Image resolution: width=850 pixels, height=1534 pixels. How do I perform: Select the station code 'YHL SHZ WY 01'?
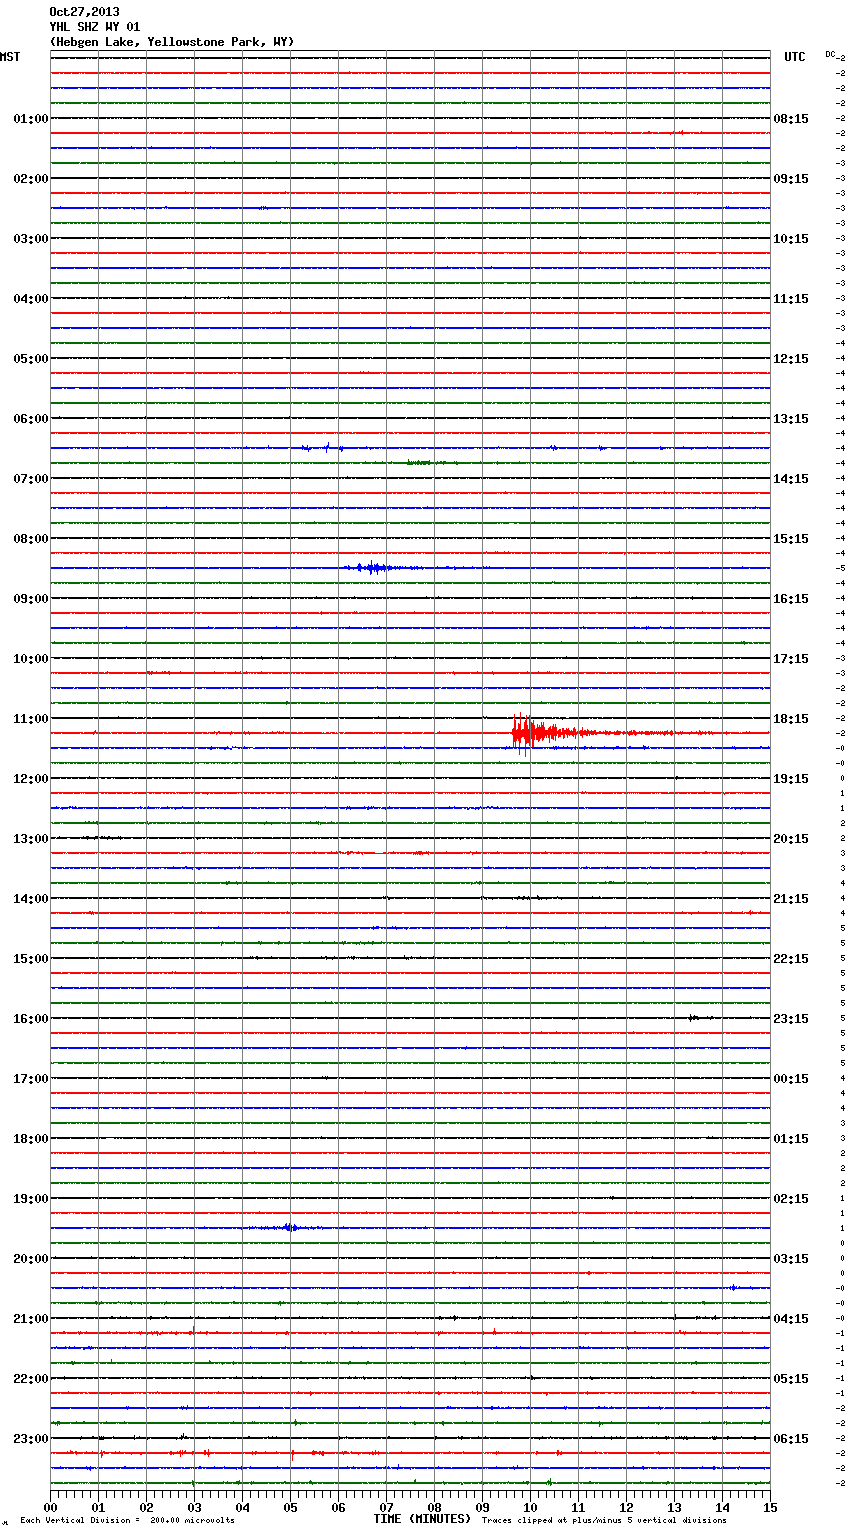click(x=95, y=27)
